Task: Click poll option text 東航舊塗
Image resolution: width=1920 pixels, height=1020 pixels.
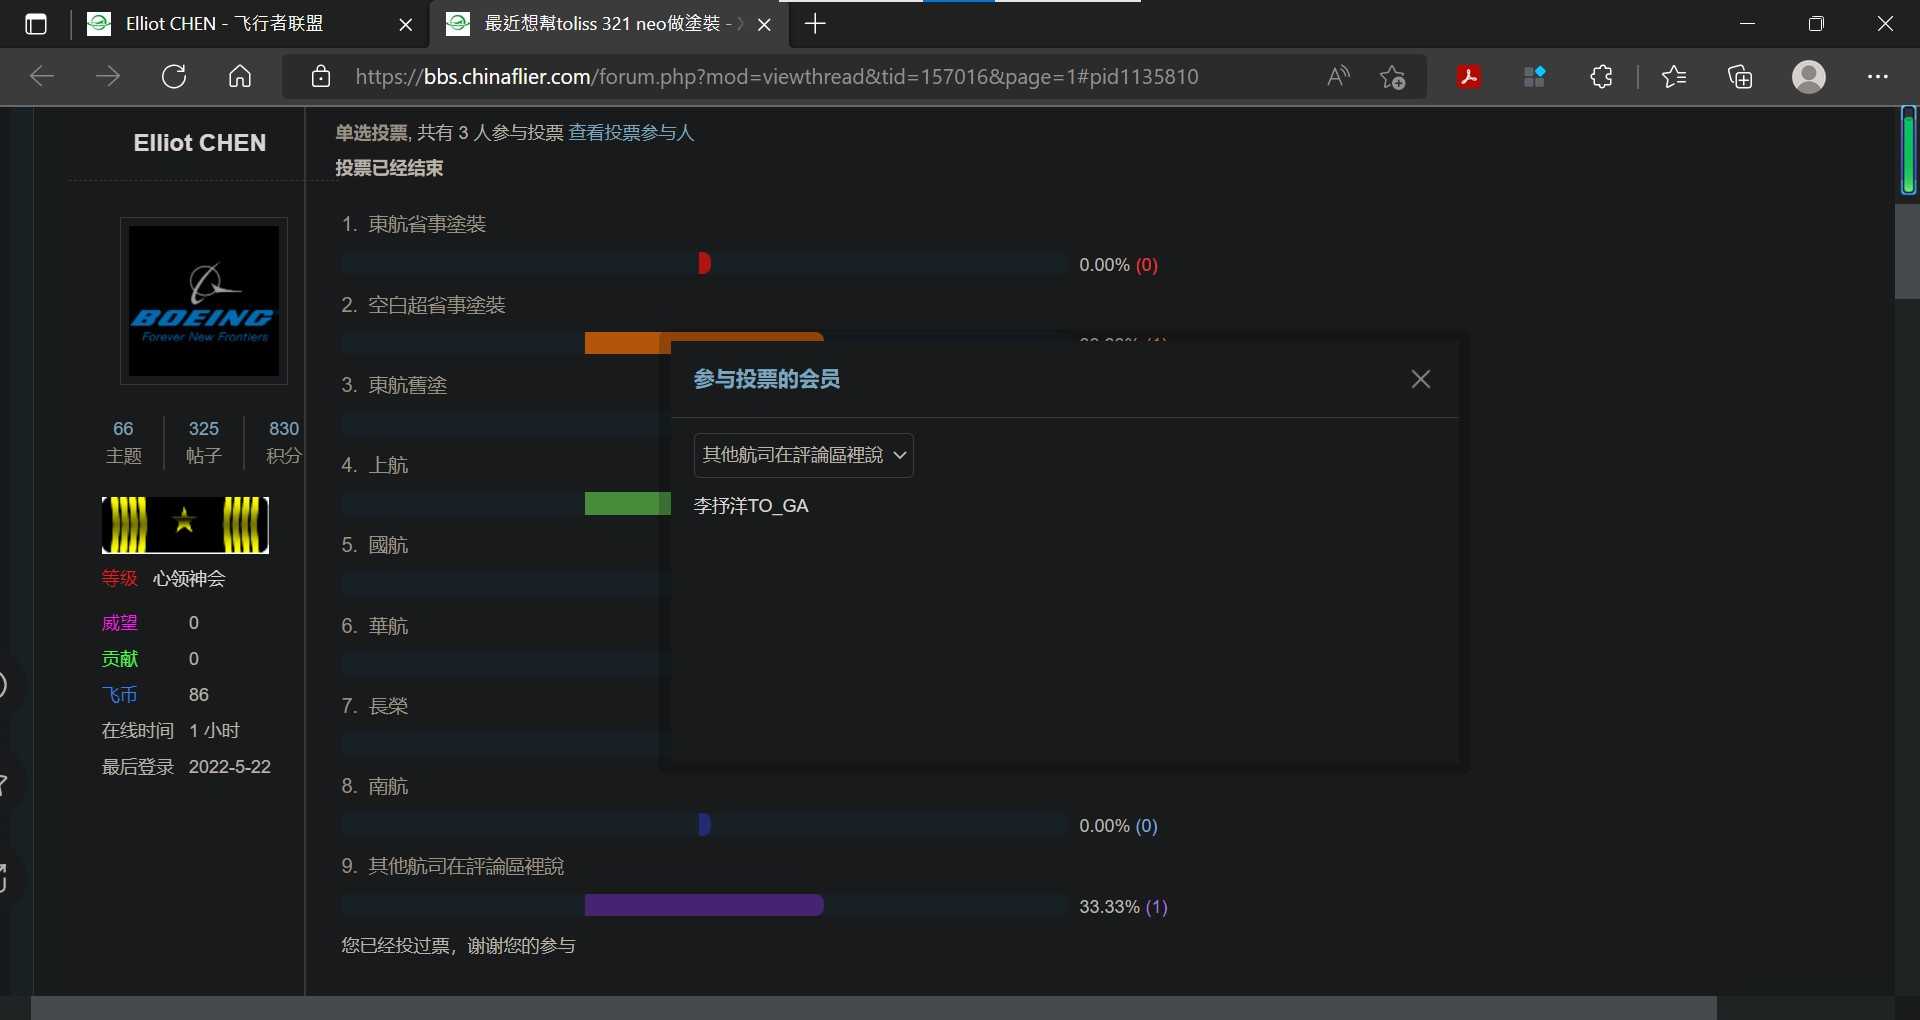Action: (x=407, y=385)
